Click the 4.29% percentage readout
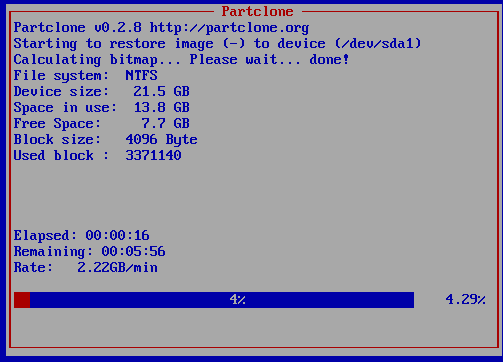 tap(466, 300)
